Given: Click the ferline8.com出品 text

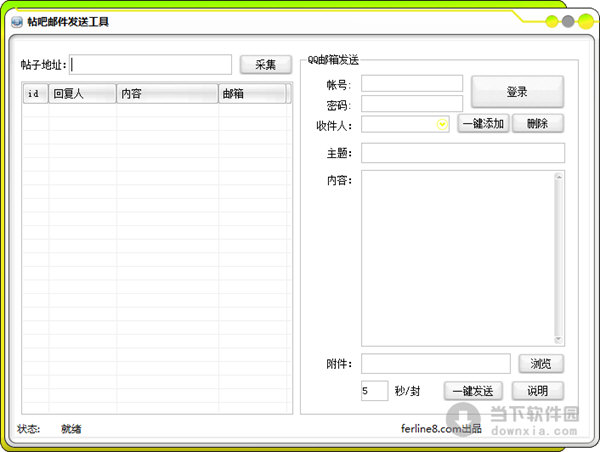Looking at the screenshot, I should pos(441,428).
